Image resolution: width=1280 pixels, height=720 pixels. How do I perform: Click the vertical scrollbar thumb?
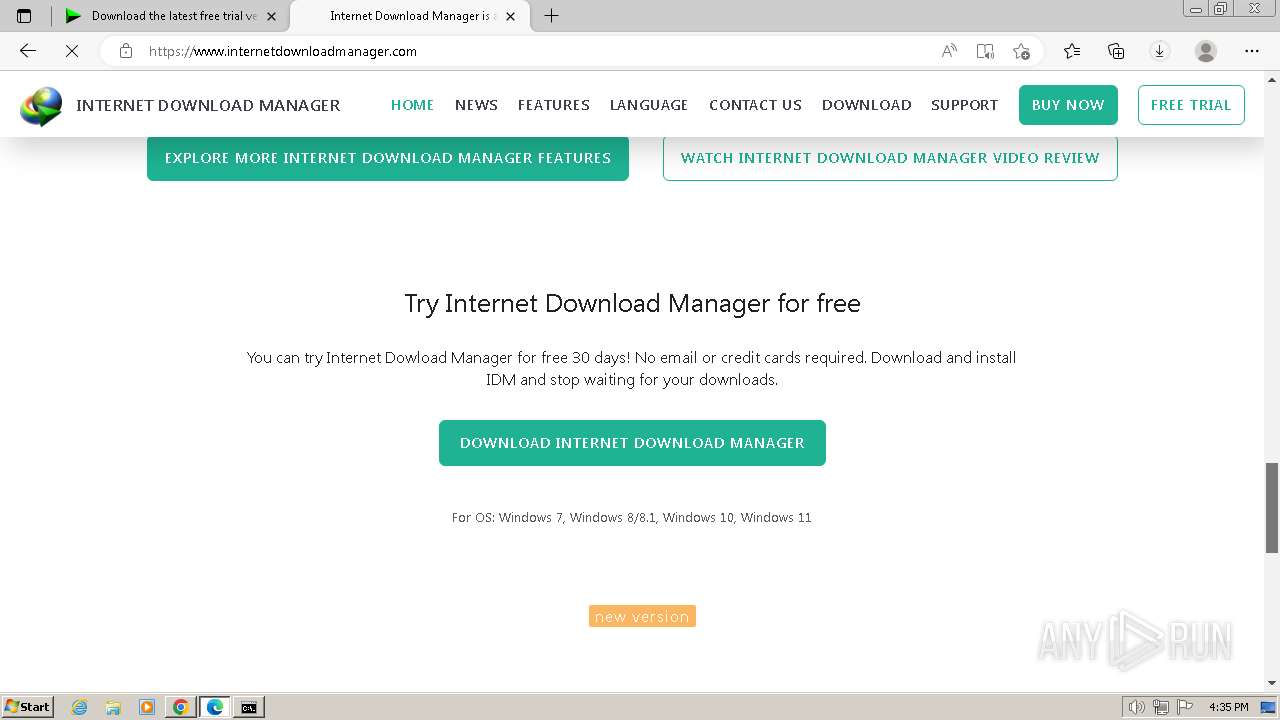1272,507
